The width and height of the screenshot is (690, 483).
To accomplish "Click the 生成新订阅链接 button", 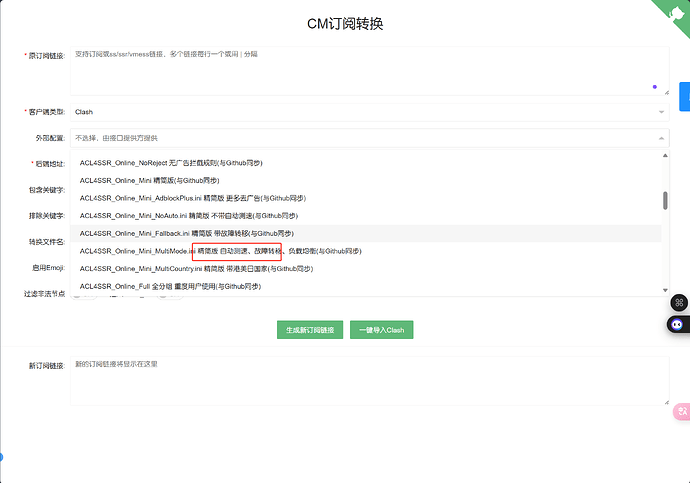I will click(x=310, y=330).
